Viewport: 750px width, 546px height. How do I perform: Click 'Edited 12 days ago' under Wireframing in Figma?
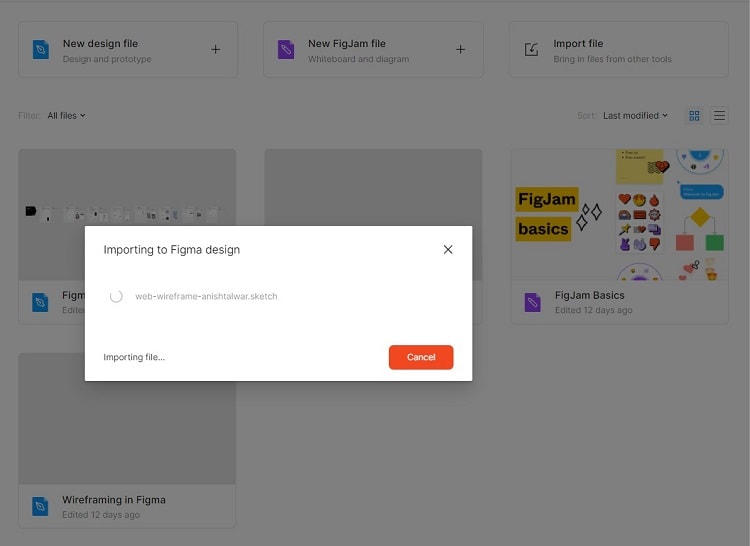101,515
